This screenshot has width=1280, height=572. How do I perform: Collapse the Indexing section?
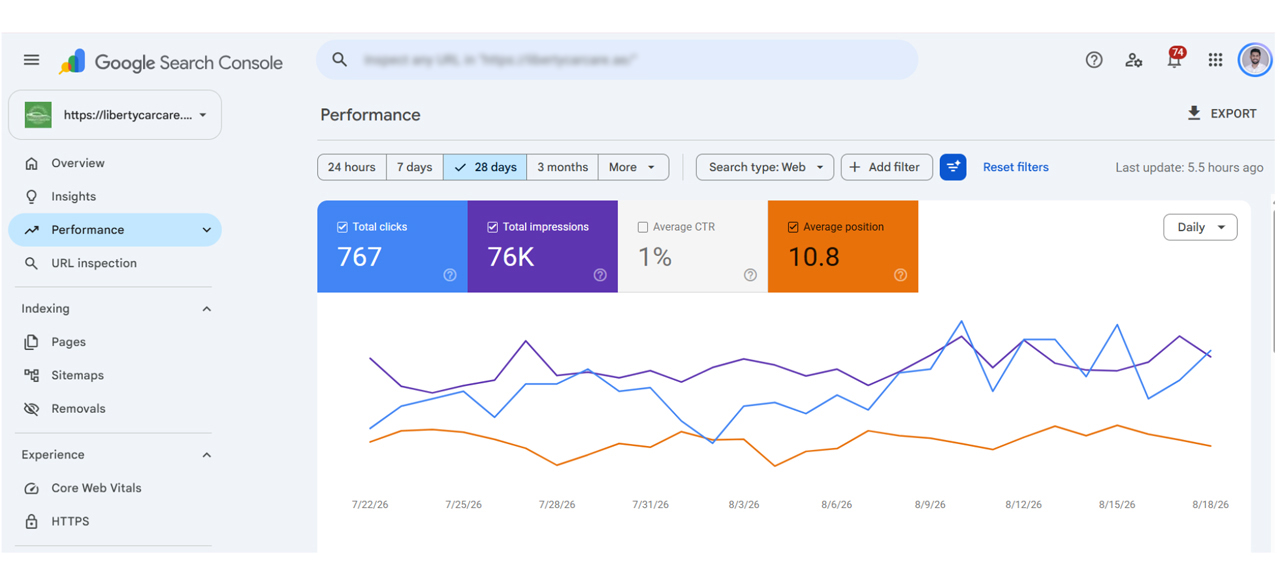click(x=207, y=309)
